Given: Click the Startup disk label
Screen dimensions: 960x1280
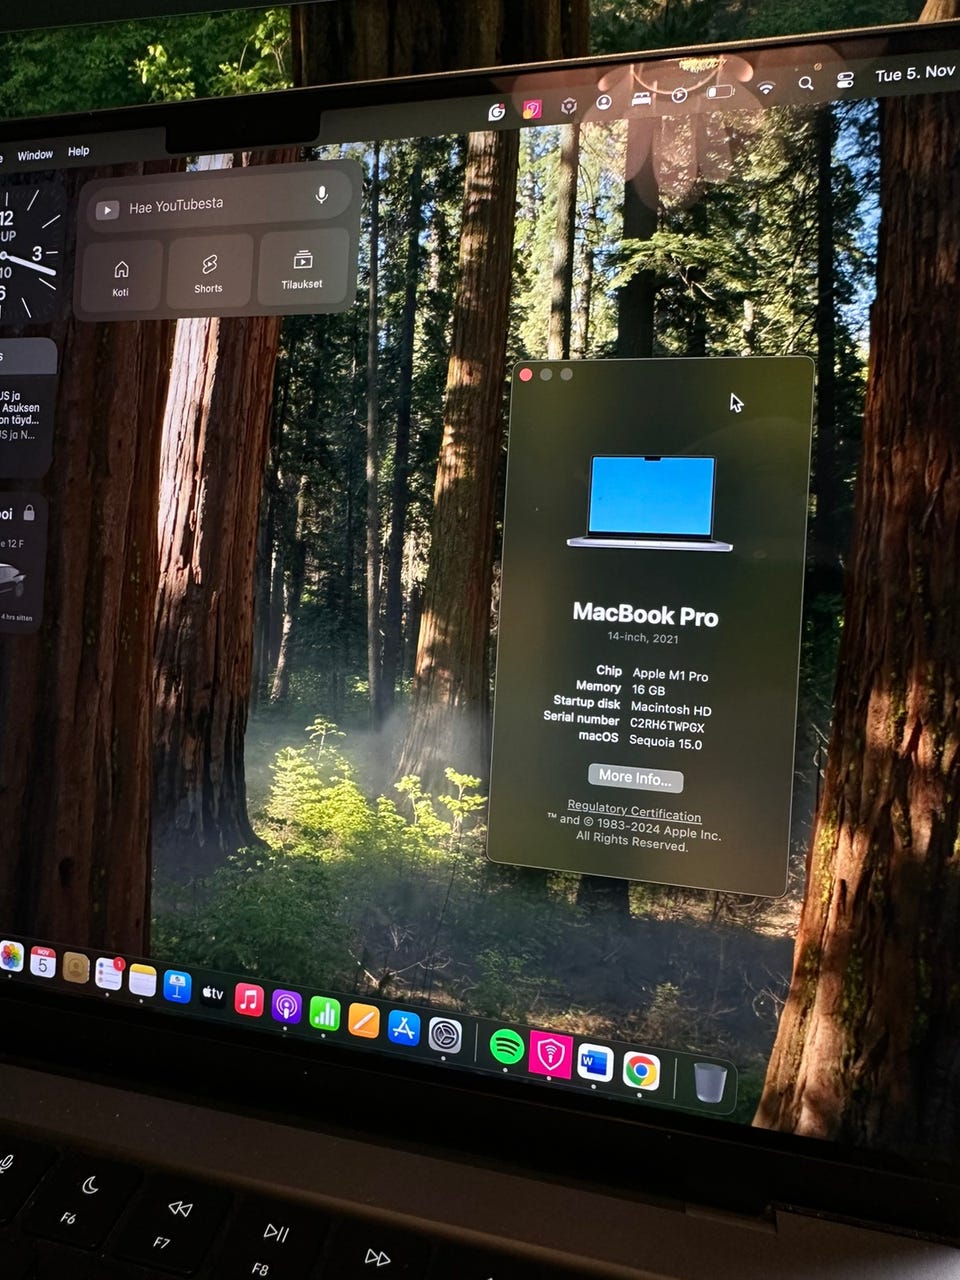Looking at the screenshot, I should click(x=587, y=702).
